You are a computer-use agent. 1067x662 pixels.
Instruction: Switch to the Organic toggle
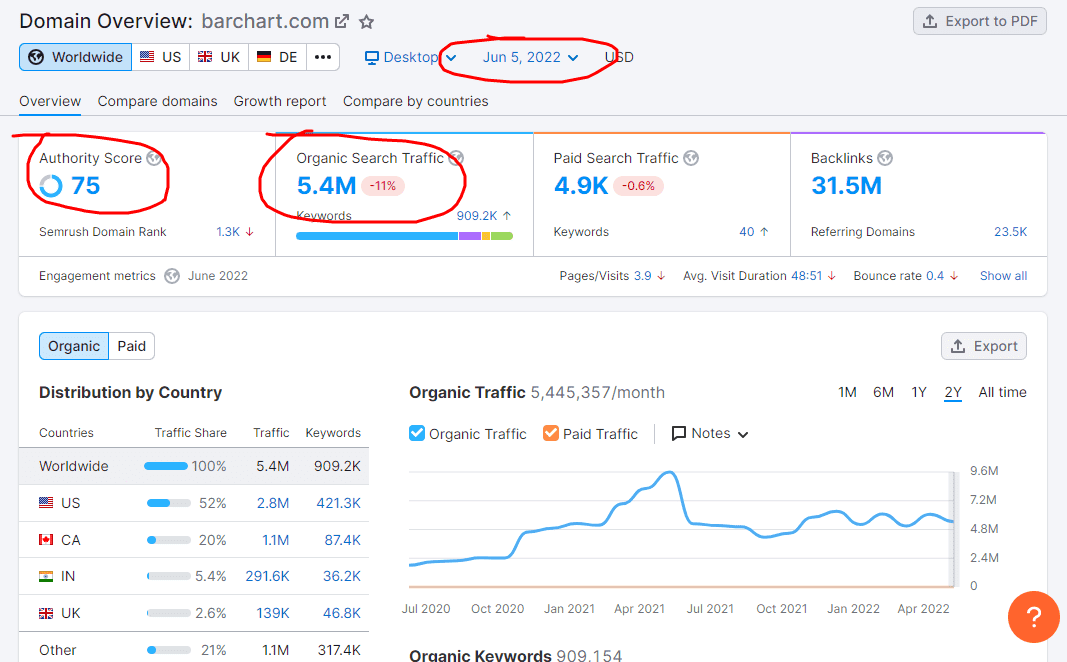[x=73, y=346]
